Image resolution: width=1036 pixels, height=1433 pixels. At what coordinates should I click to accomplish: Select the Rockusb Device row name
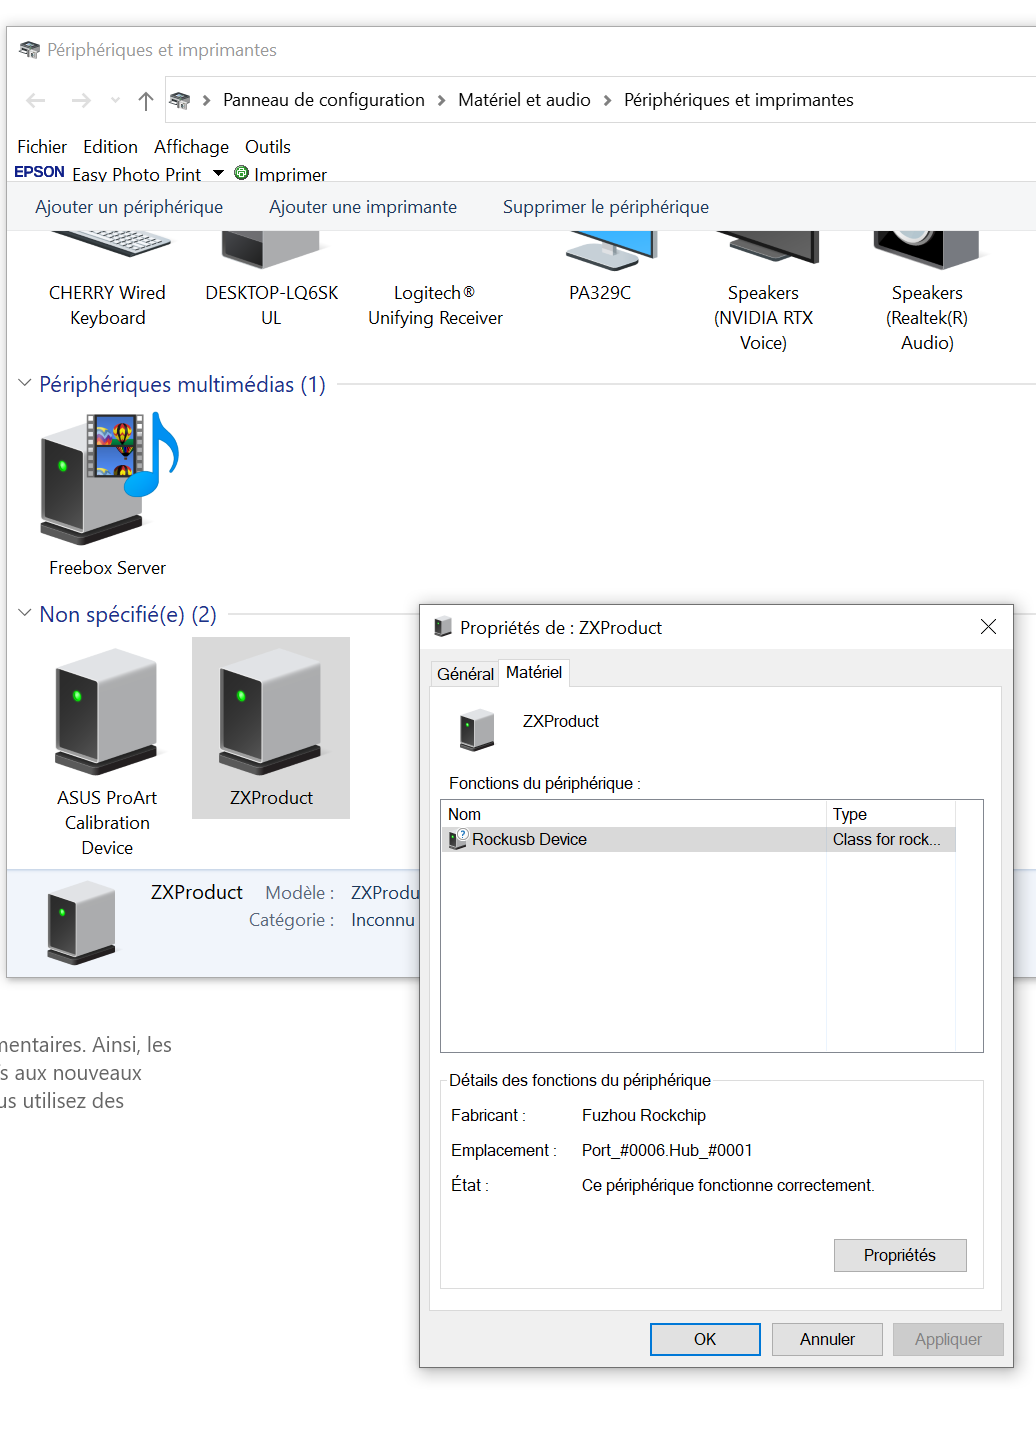529,839
